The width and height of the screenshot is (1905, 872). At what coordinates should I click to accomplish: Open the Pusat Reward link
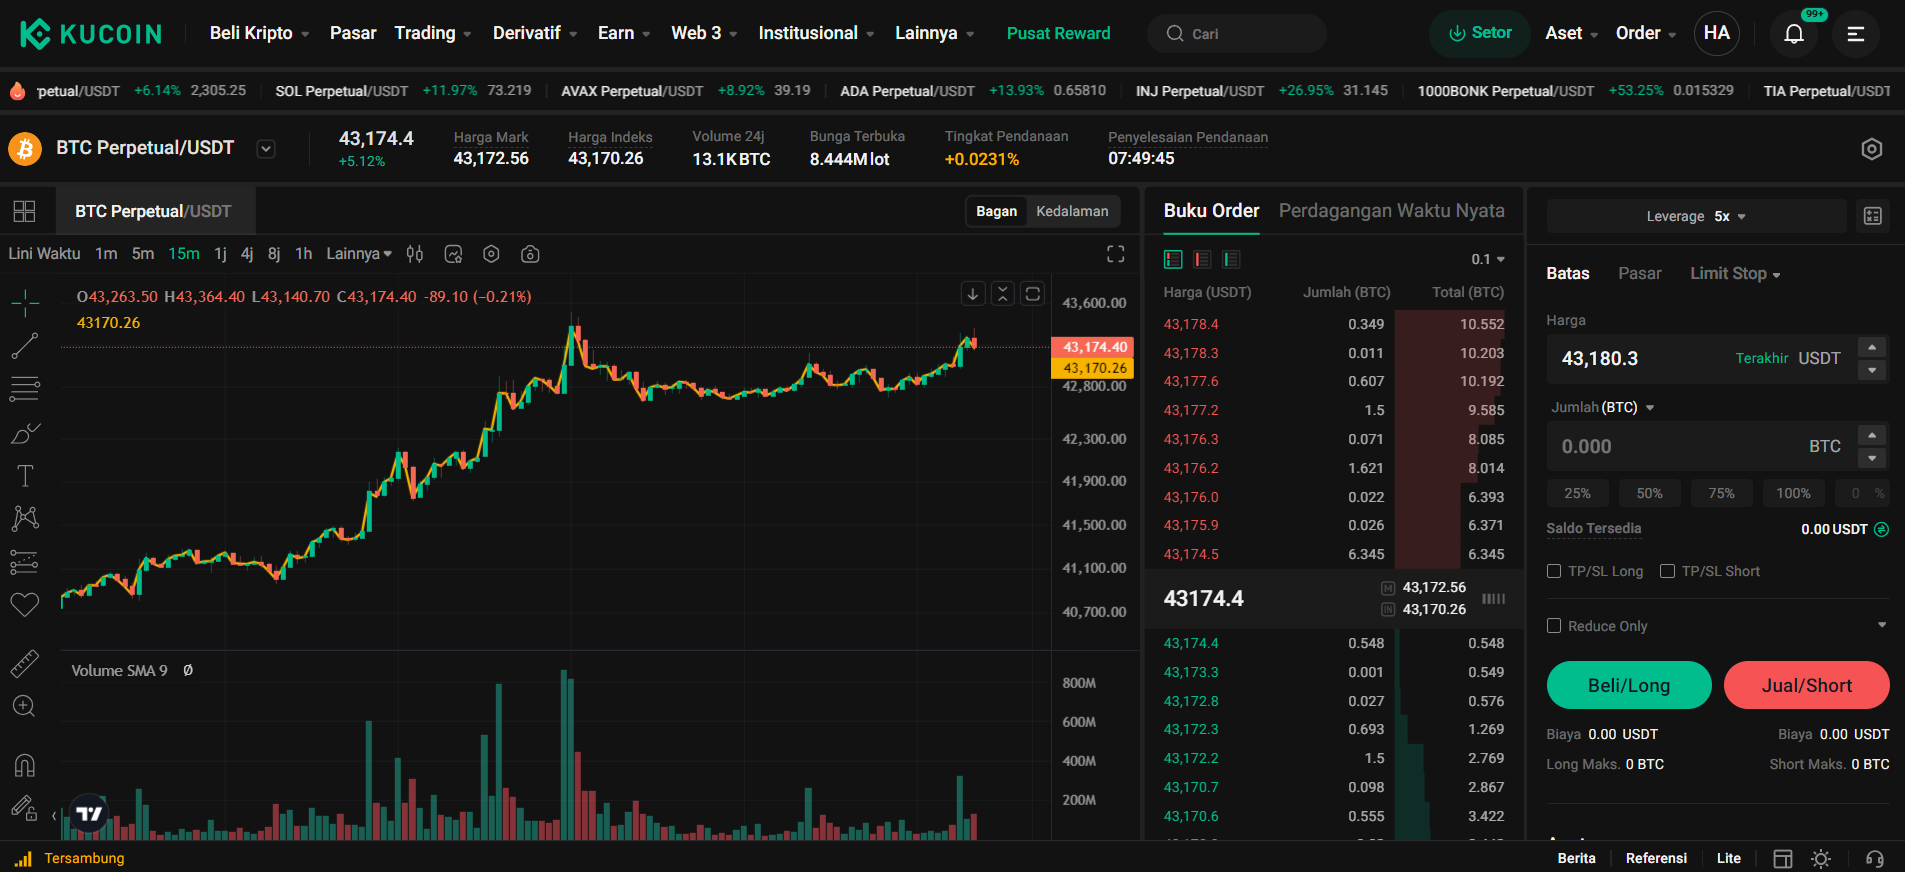pyautogui.click(x=1059, y=33)
